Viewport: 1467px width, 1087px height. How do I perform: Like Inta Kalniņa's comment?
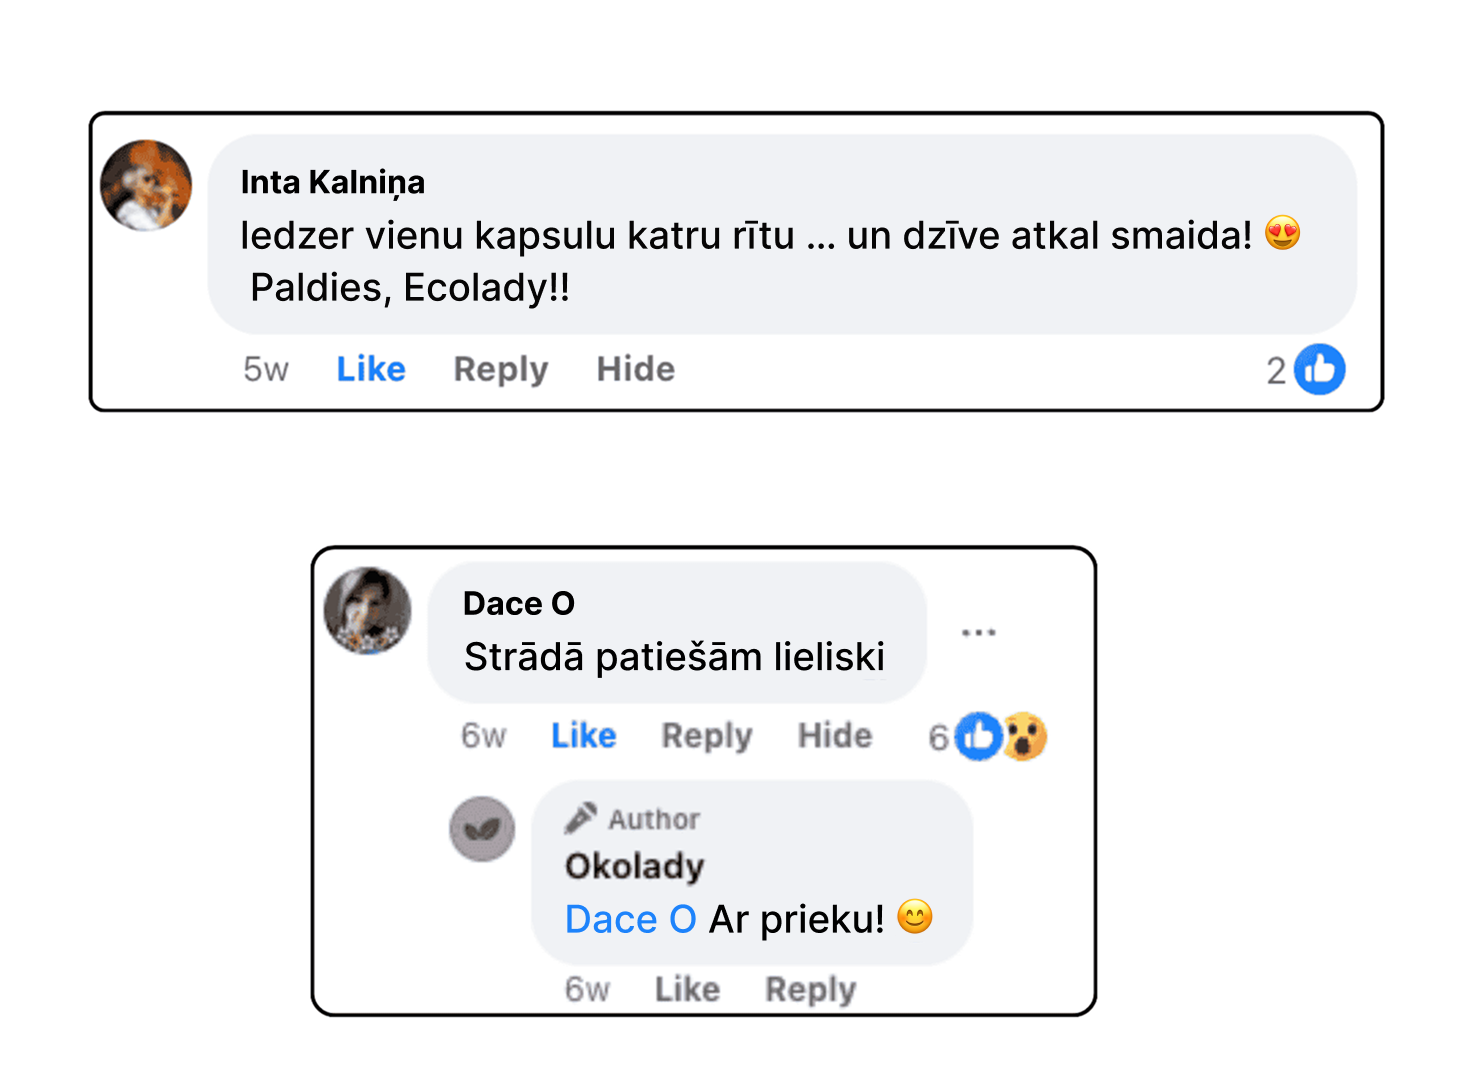click(x=371, y=369)
